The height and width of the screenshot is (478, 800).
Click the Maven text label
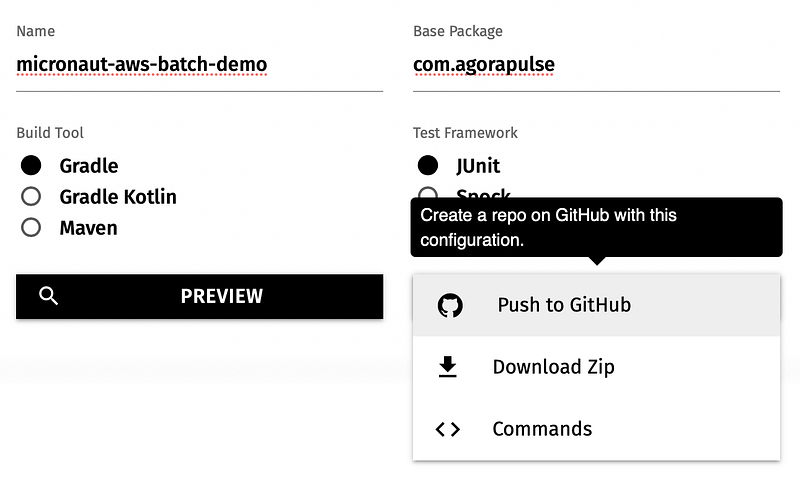(88, 228)
